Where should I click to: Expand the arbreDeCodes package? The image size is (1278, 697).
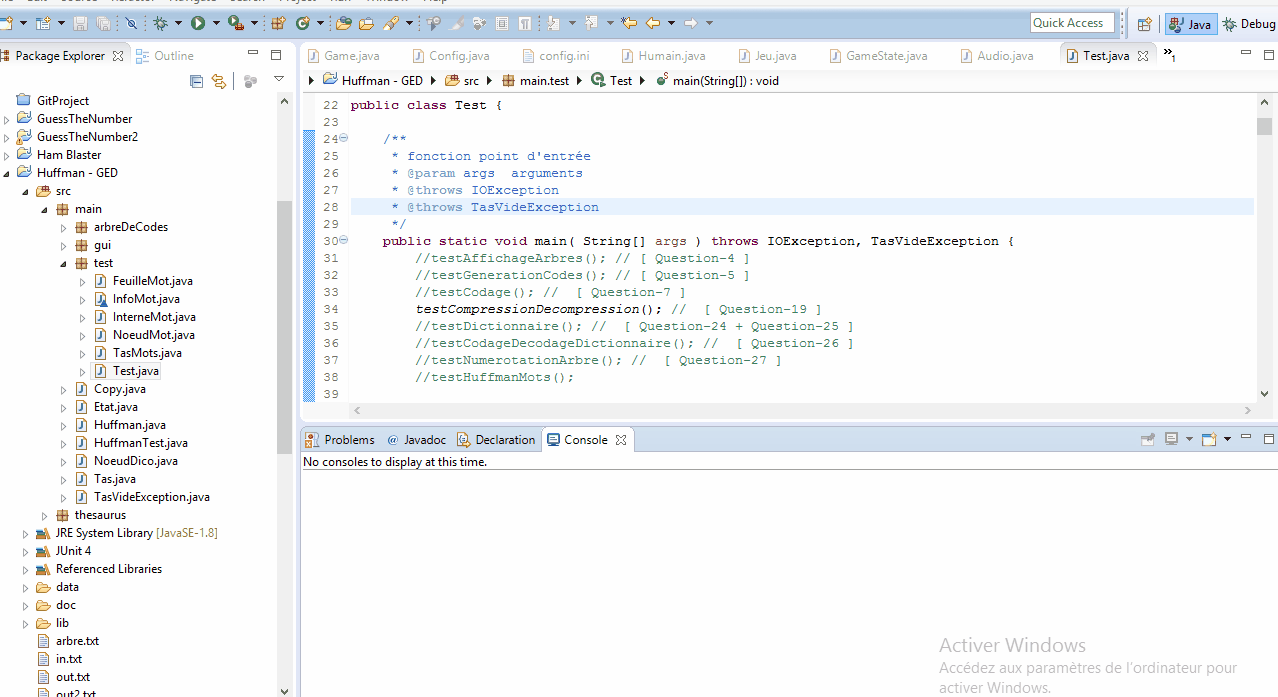pos(64,227)
